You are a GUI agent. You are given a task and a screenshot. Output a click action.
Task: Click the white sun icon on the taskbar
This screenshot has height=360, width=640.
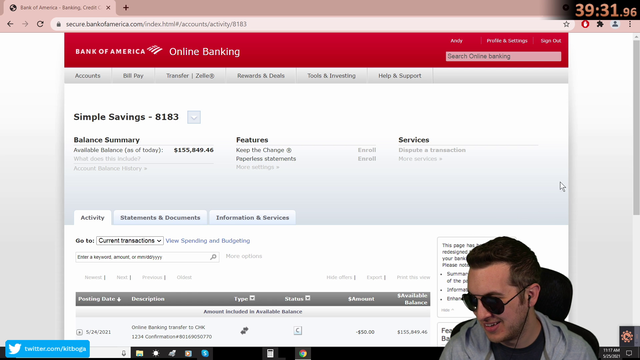click(156, 353)
